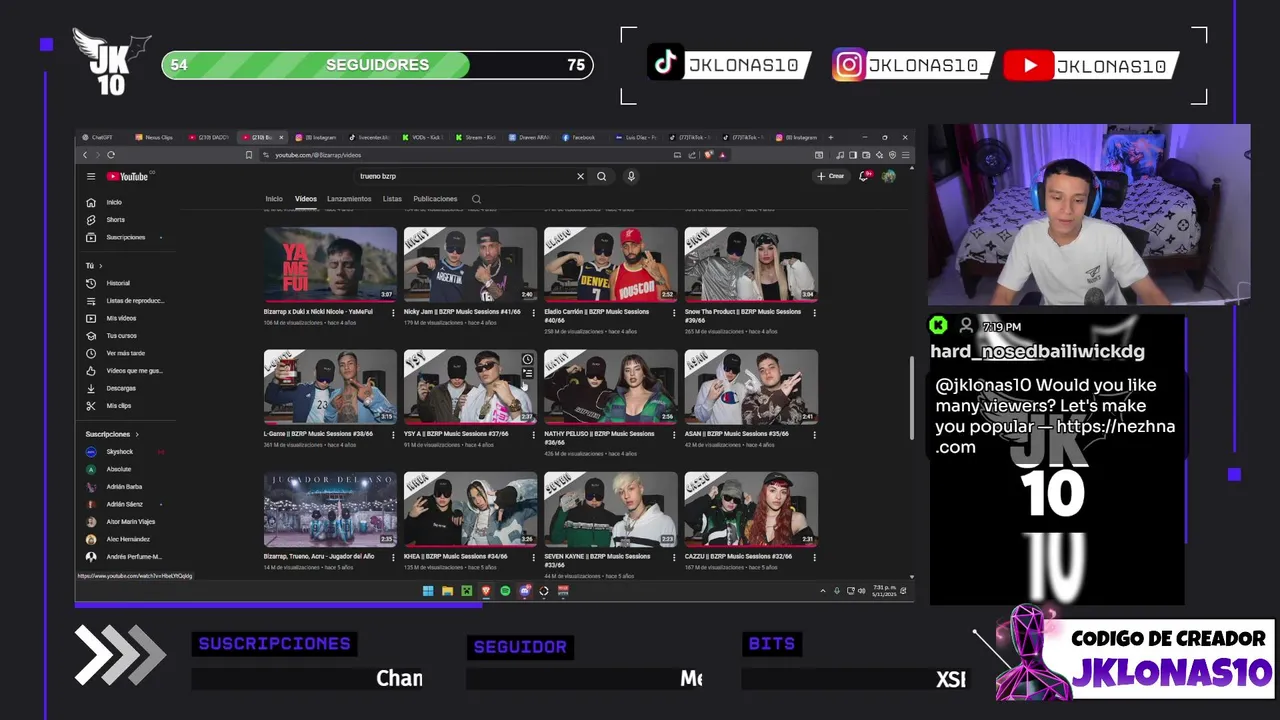This screenshot has height=720, width=1280.
Task: Open options menu for L-Gante video
Action: tap(393, 435)
